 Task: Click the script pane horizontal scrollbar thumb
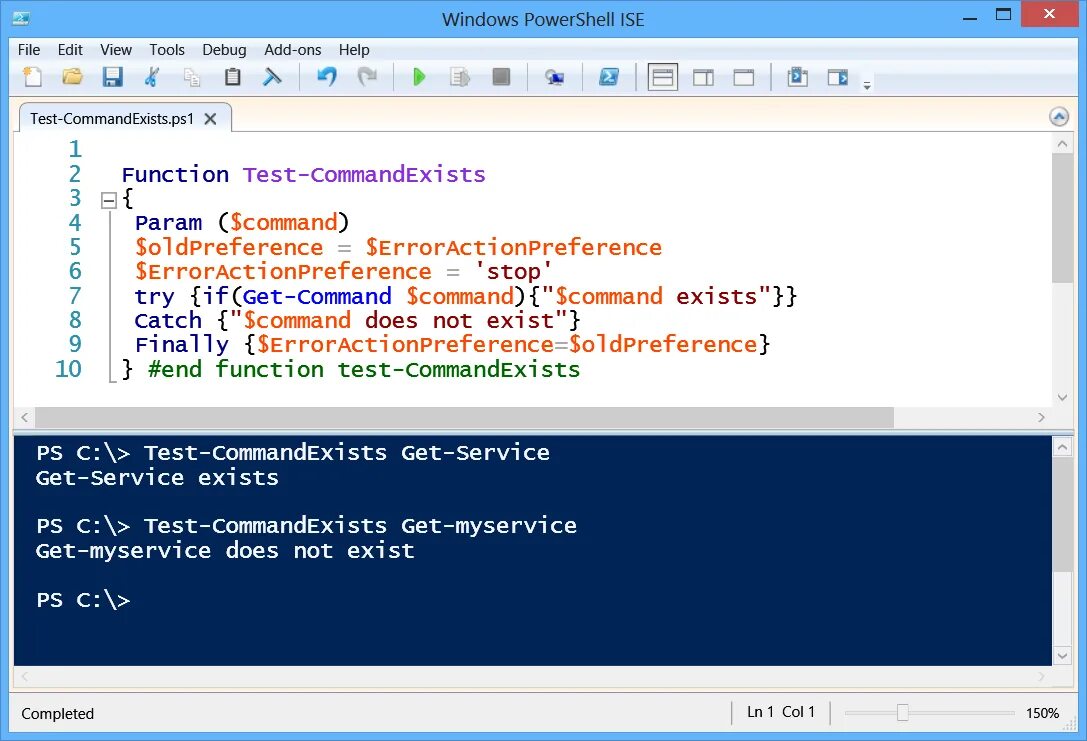[464, 417]
